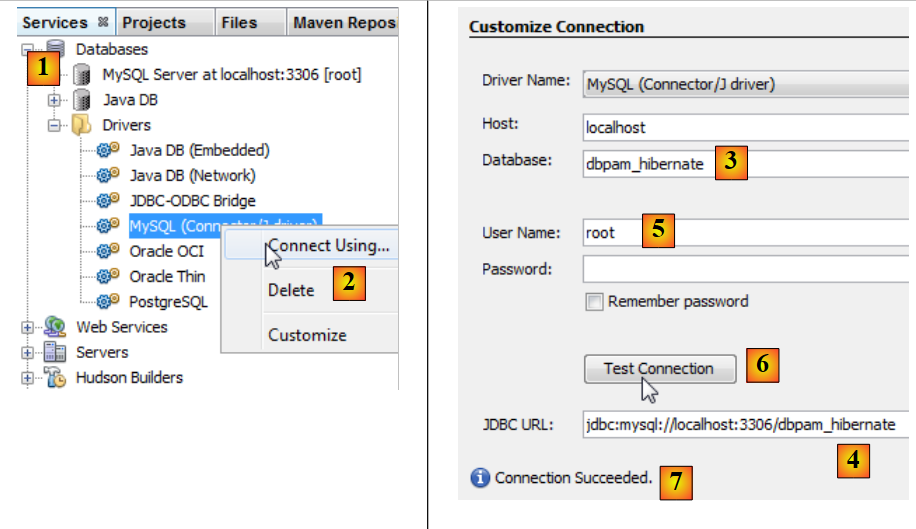Click the Databases node icon
The image size is (916, 529).
coord(56,49)
